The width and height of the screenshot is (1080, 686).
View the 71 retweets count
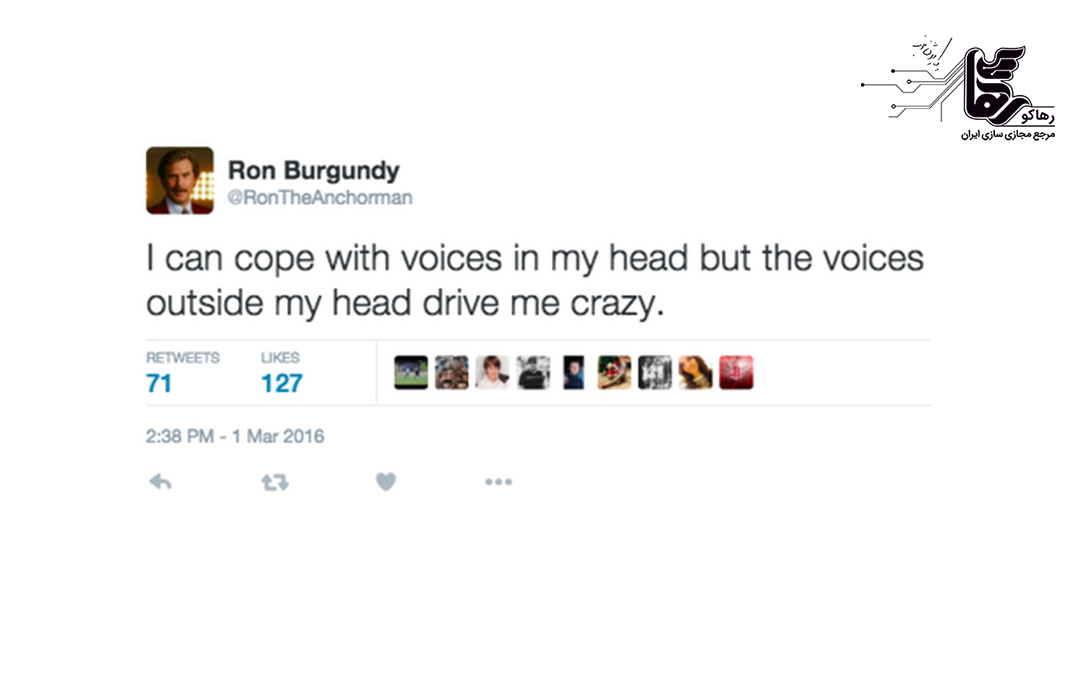(x=159, y=383)
